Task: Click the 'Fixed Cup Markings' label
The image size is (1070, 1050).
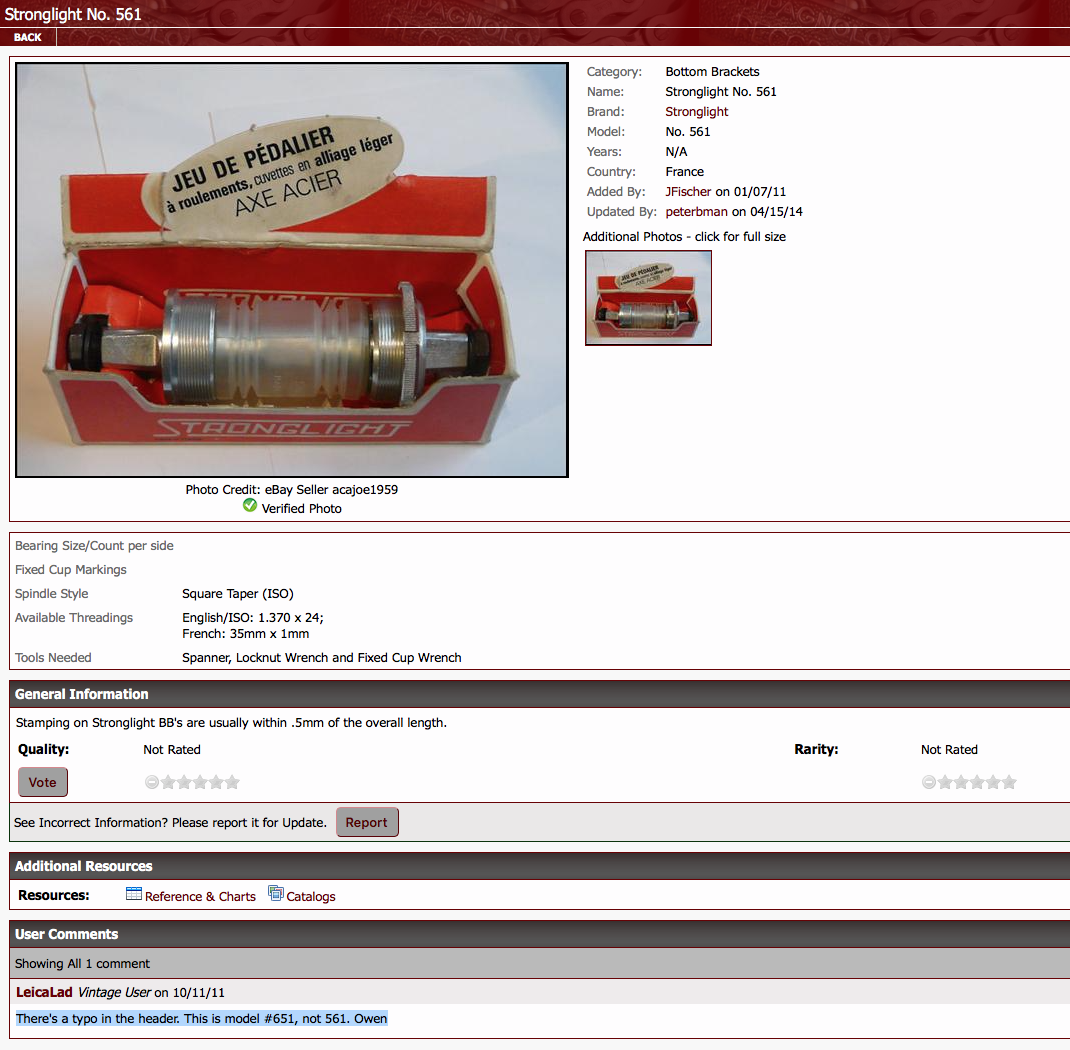Action: (x=70, y=570)
